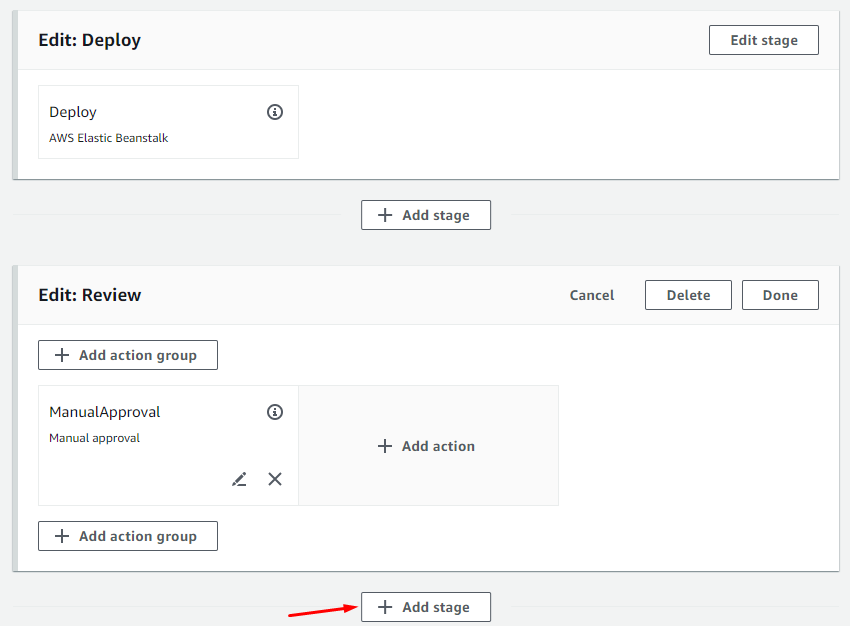Click the pencil edit icon on ManualApproval
The image size is (850, 626).
(239, 479)
